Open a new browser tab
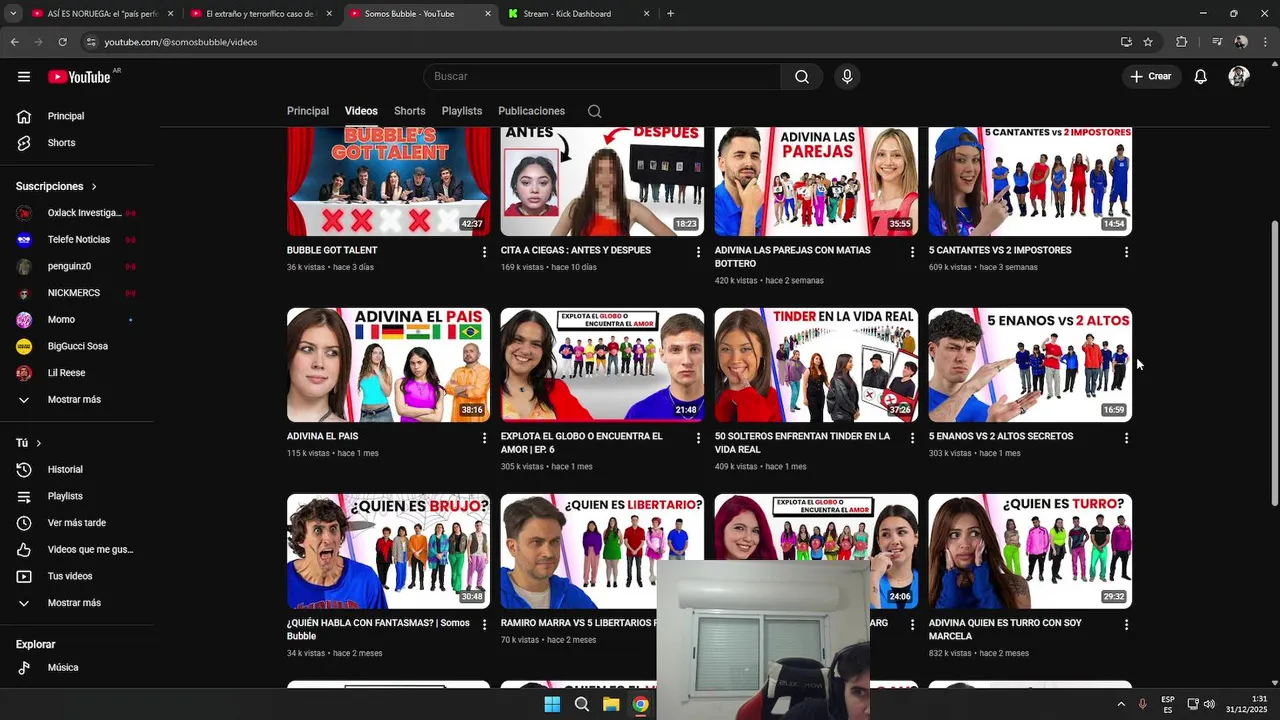Image resolution: width=1280 pixels, height=720 pixels. [670, 14]
